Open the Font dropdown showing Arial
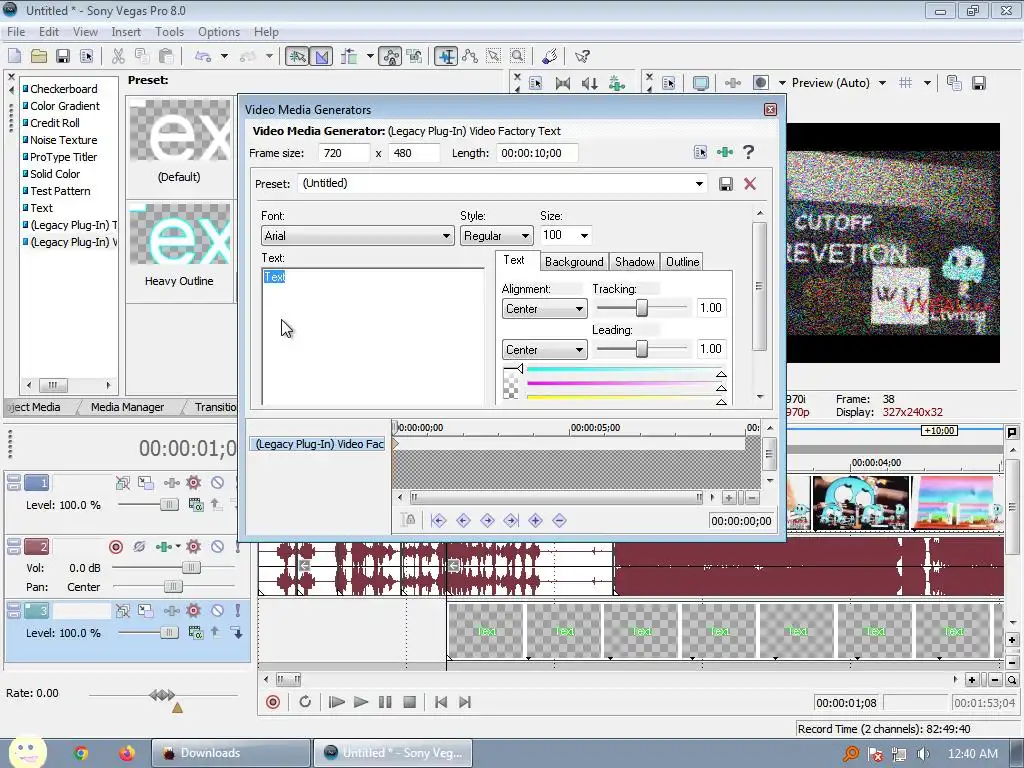Viewport: 1024px width, 768px height. pyautogui.click(x=357, y=236)
